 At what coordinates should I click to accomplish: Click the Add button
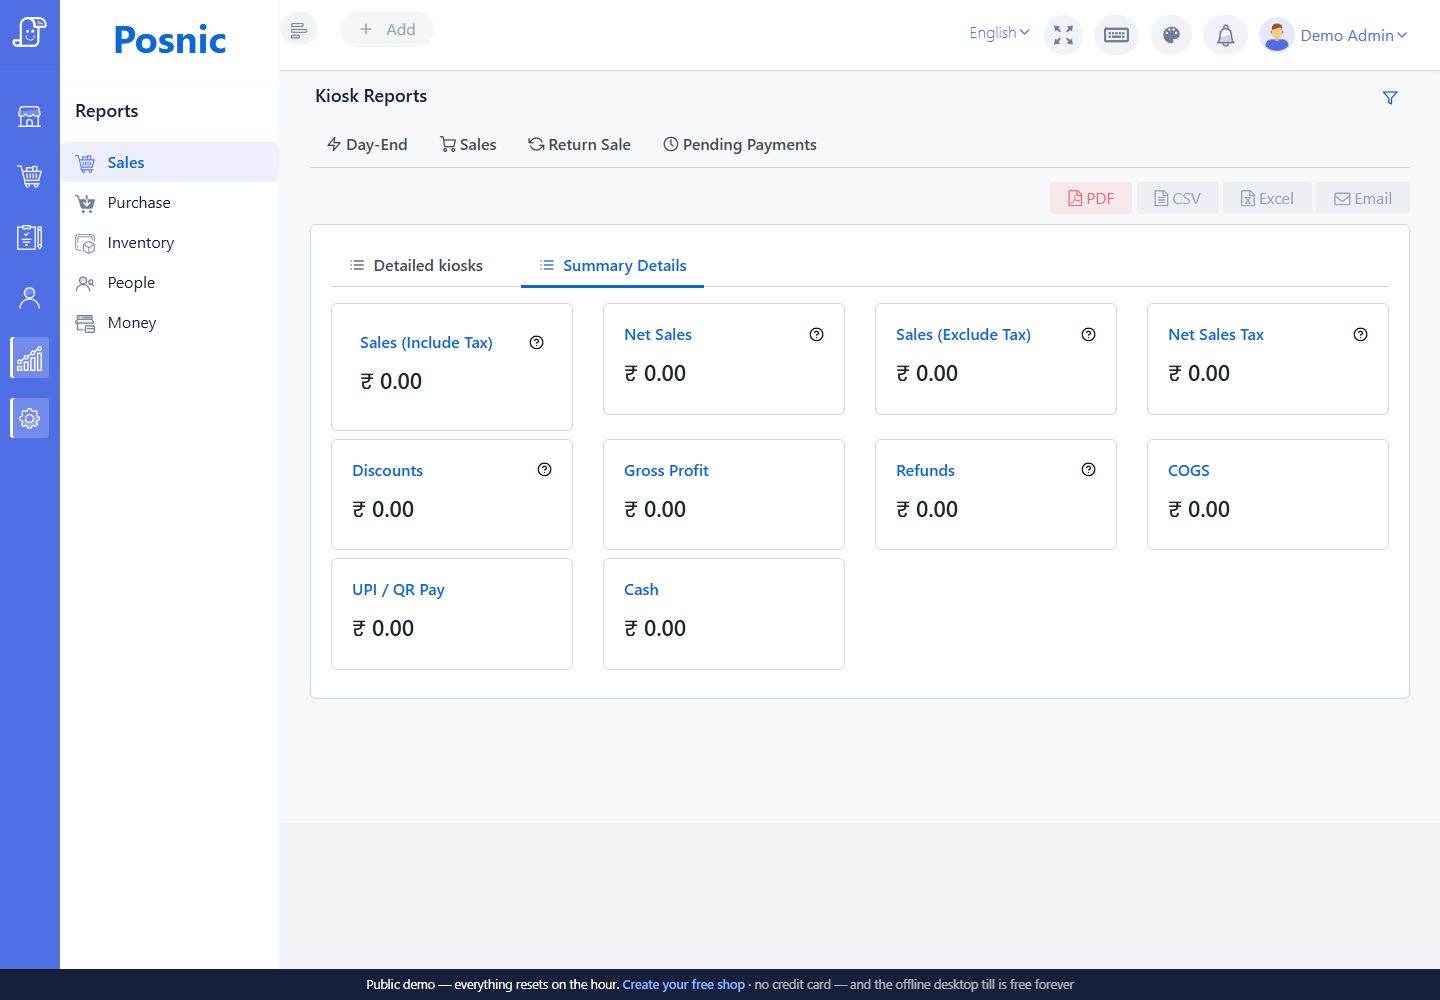[x=387, y=30]
